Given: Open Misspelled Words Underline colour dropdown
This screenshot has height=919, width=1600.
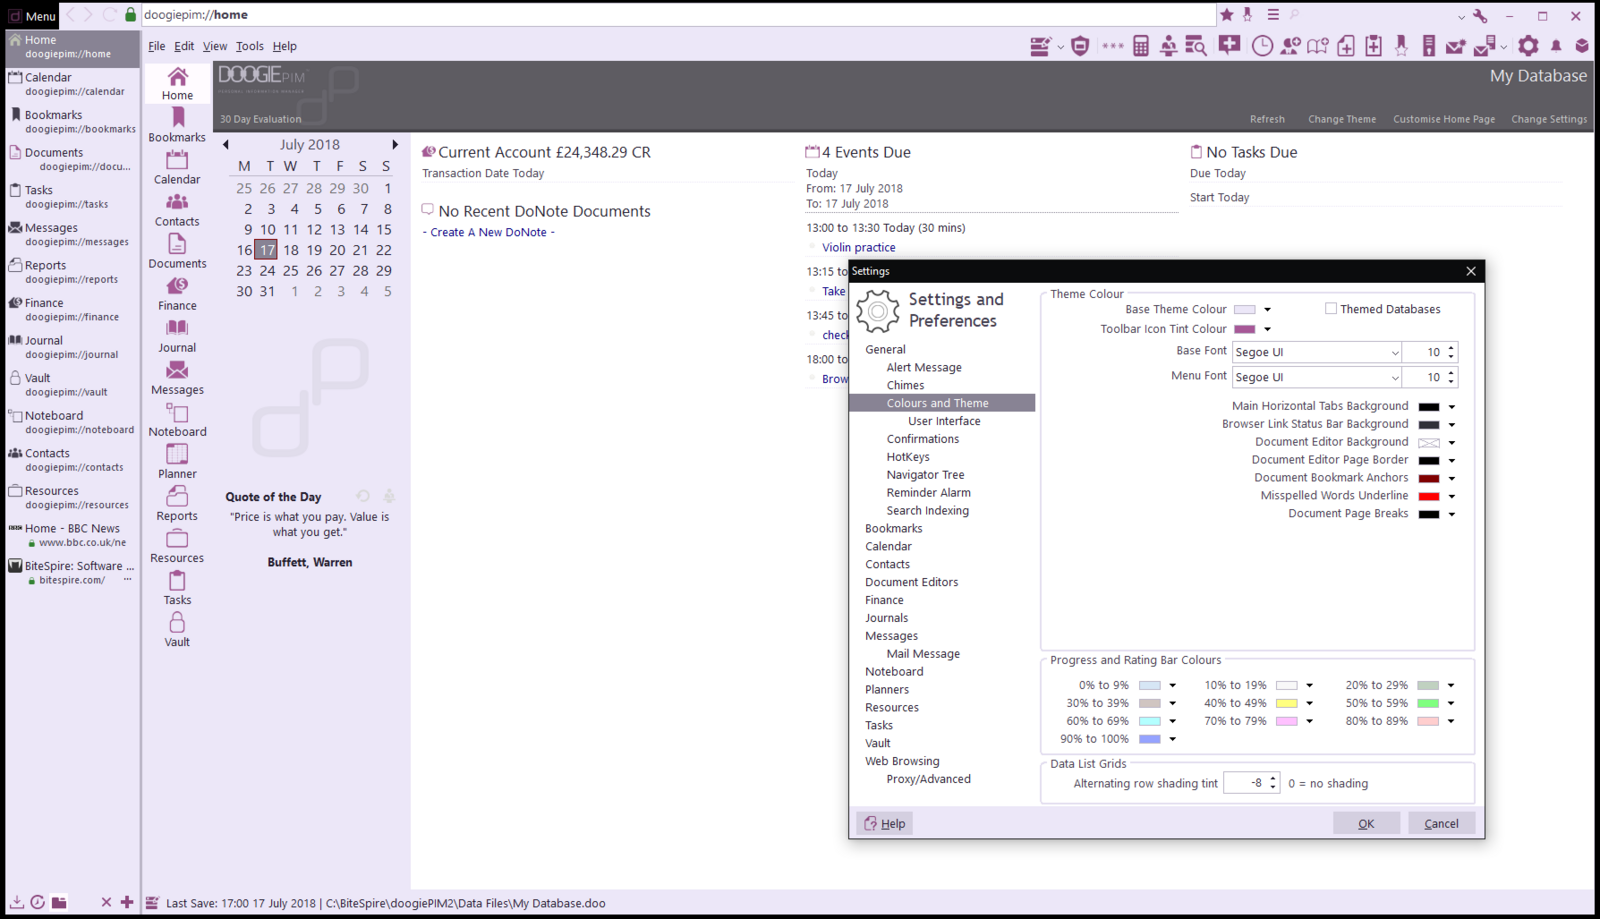Looking at the screenshot, I should pyautogui.click(x=1452, y=496).
